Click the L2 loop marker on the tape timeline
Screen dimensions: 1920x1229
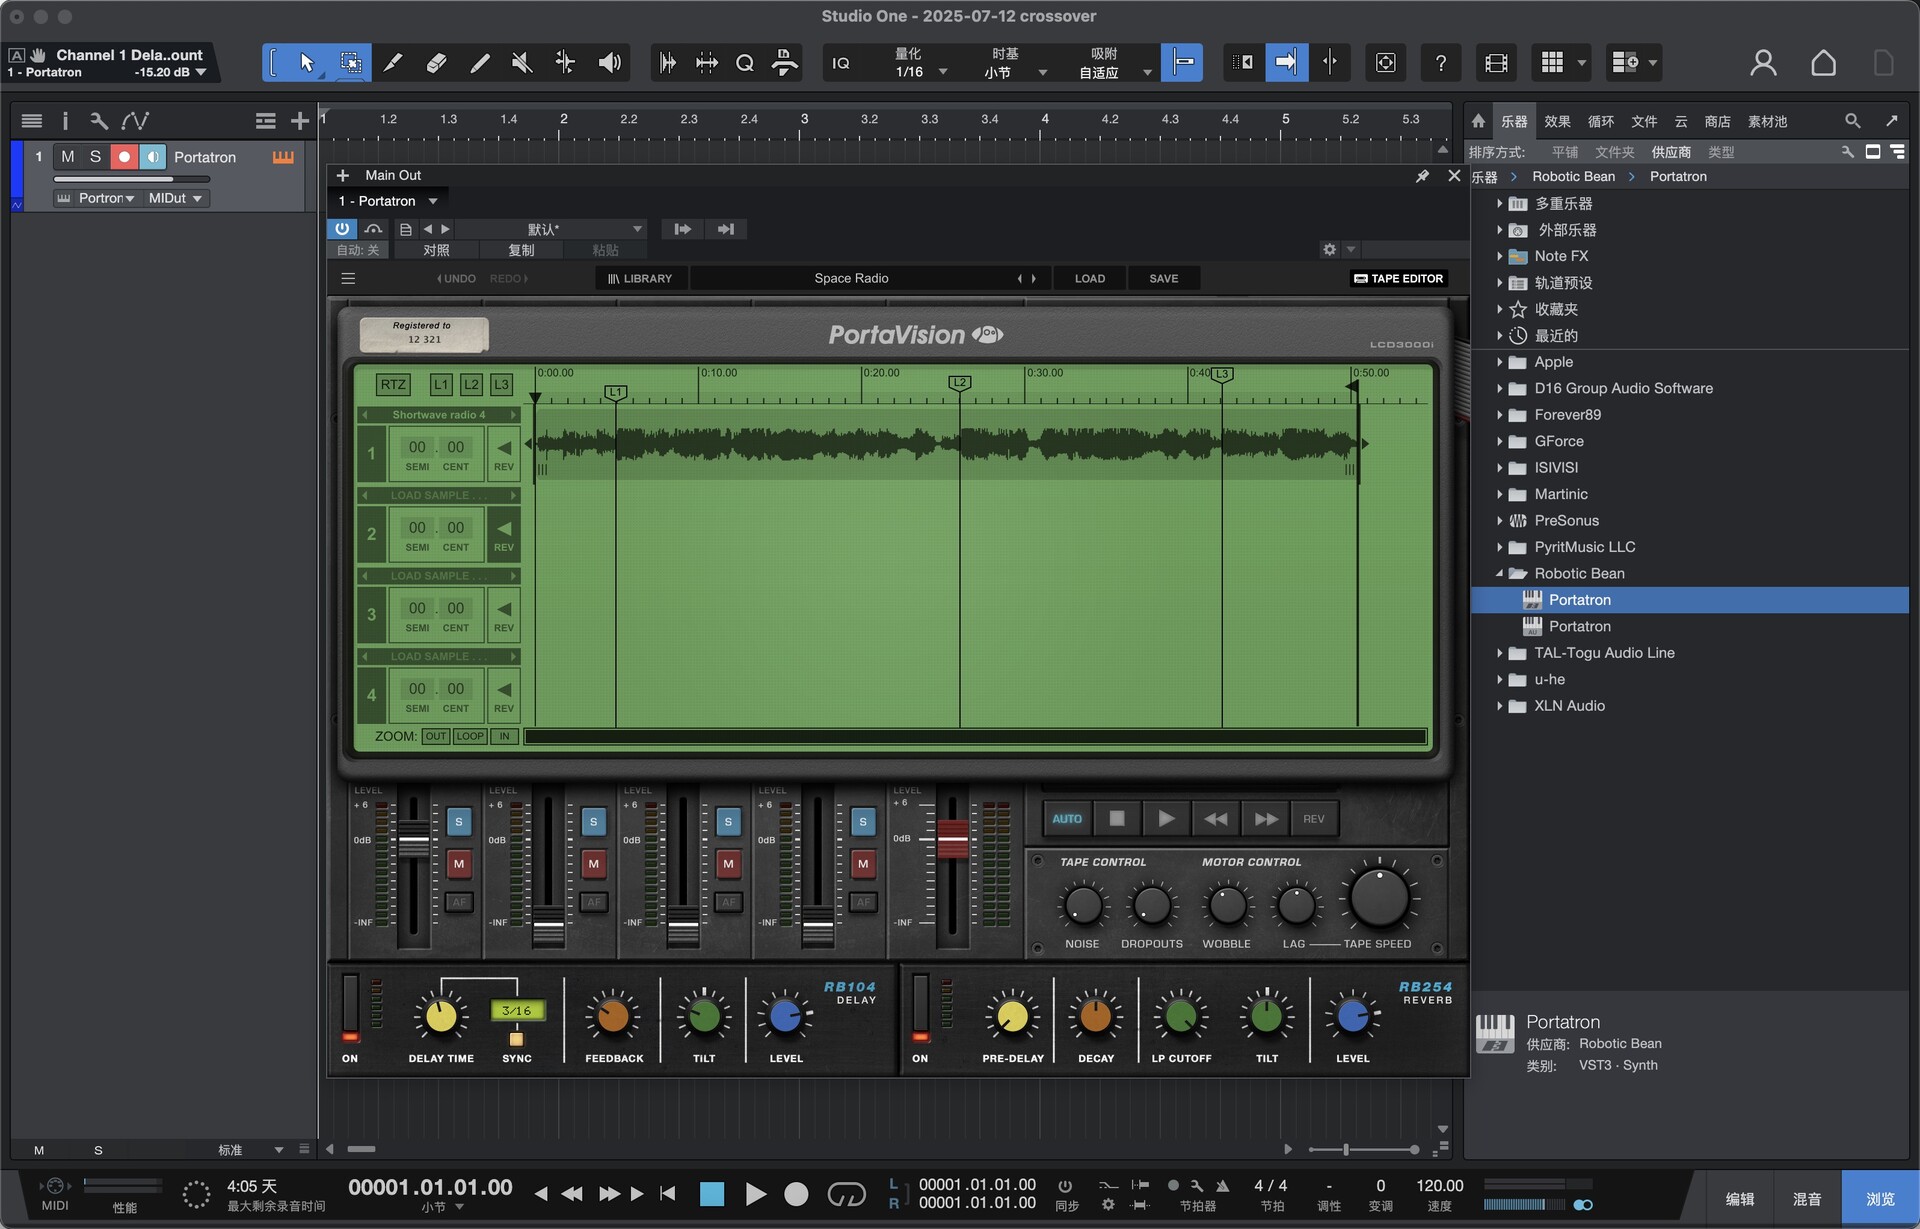(x=959, y=383)
